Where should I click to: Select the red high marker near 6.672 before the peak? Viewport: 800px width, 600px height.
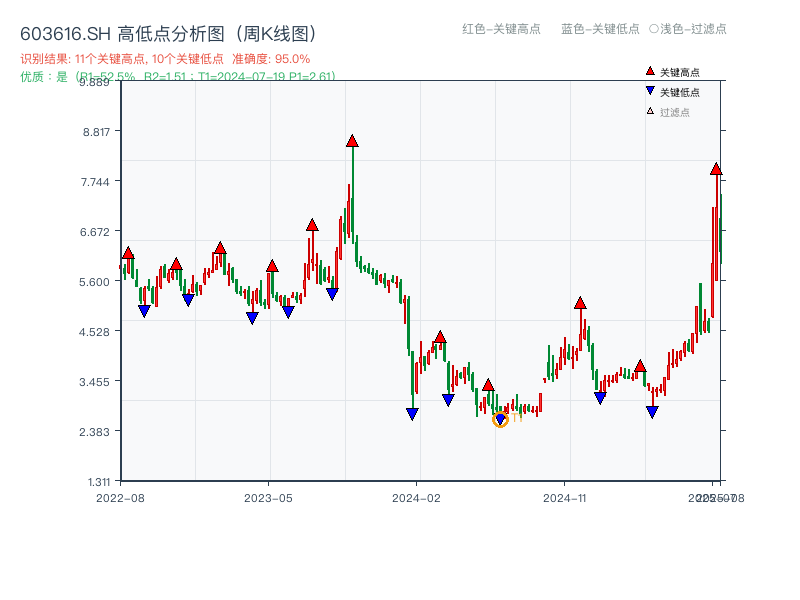(312, 225)
